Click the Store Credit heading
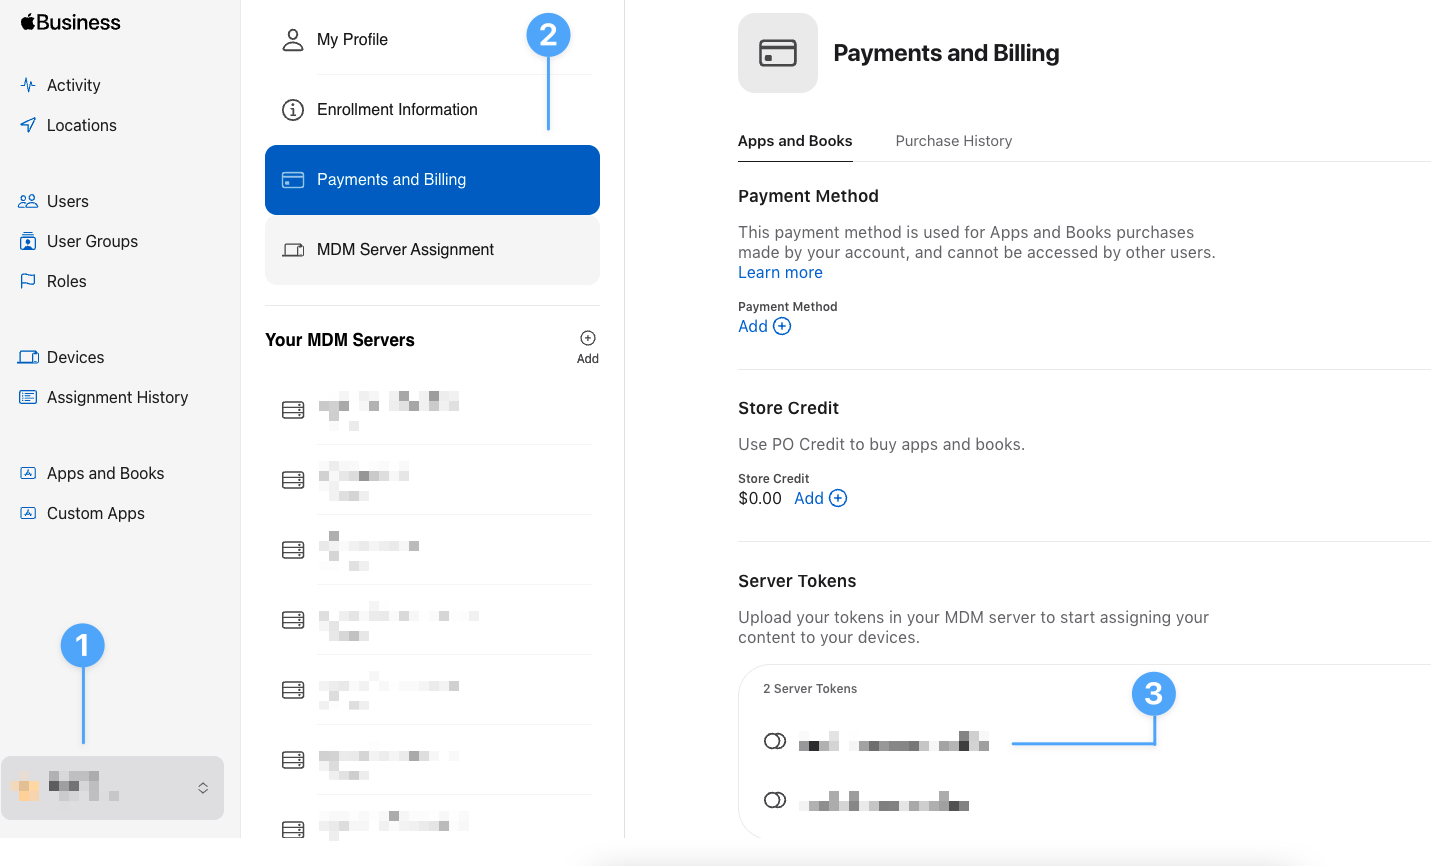 click(788, 408)
